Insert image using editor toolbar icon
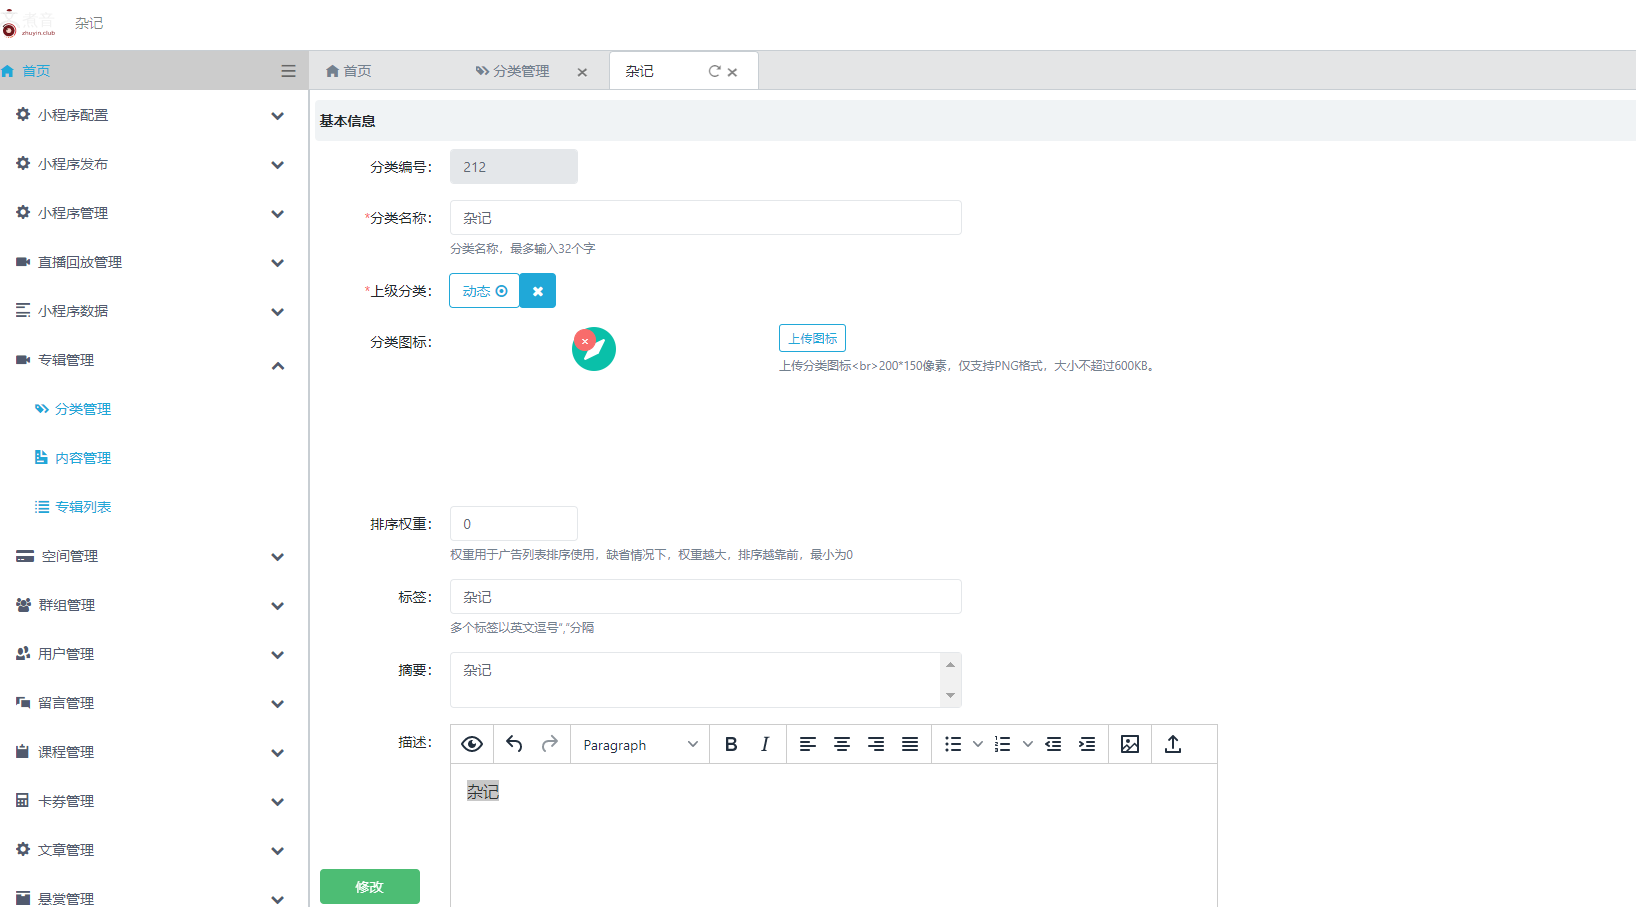 [1130, 744]
